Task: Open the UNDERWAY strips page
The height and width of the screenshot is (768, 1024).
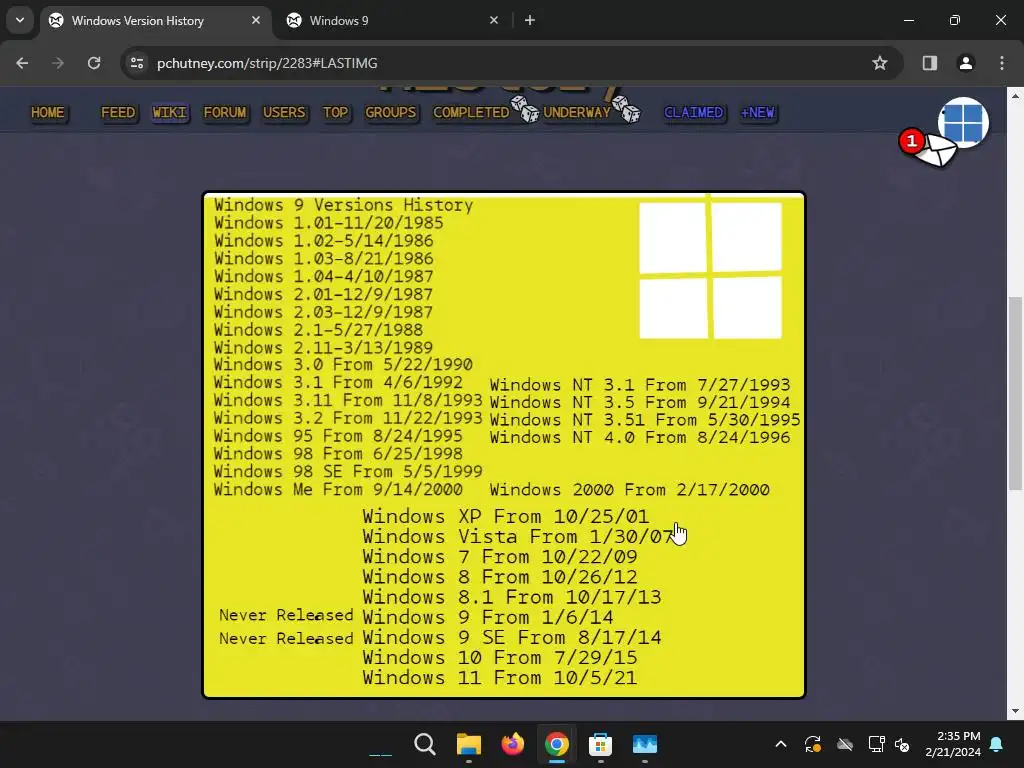Action: tap(577, 113)
